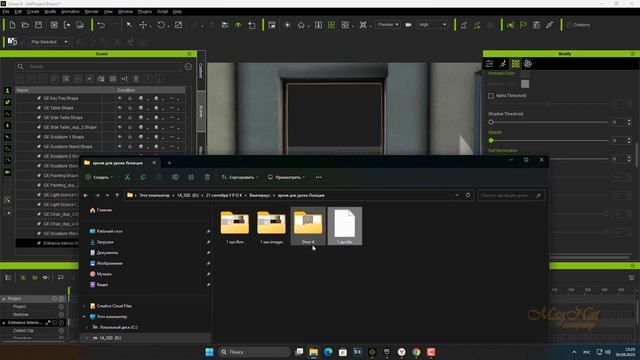This screenshot has width=640, height=360.
Task: Click the Home view icon in toolbar
Action: [301, 25]
